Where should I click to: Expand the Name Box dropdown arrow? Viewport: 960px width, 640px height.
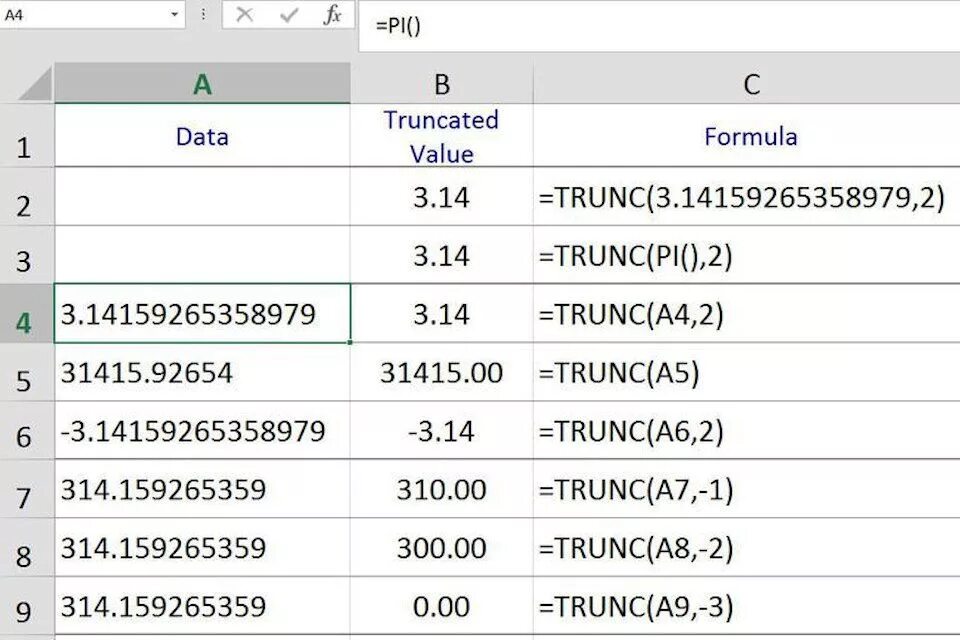174,14
